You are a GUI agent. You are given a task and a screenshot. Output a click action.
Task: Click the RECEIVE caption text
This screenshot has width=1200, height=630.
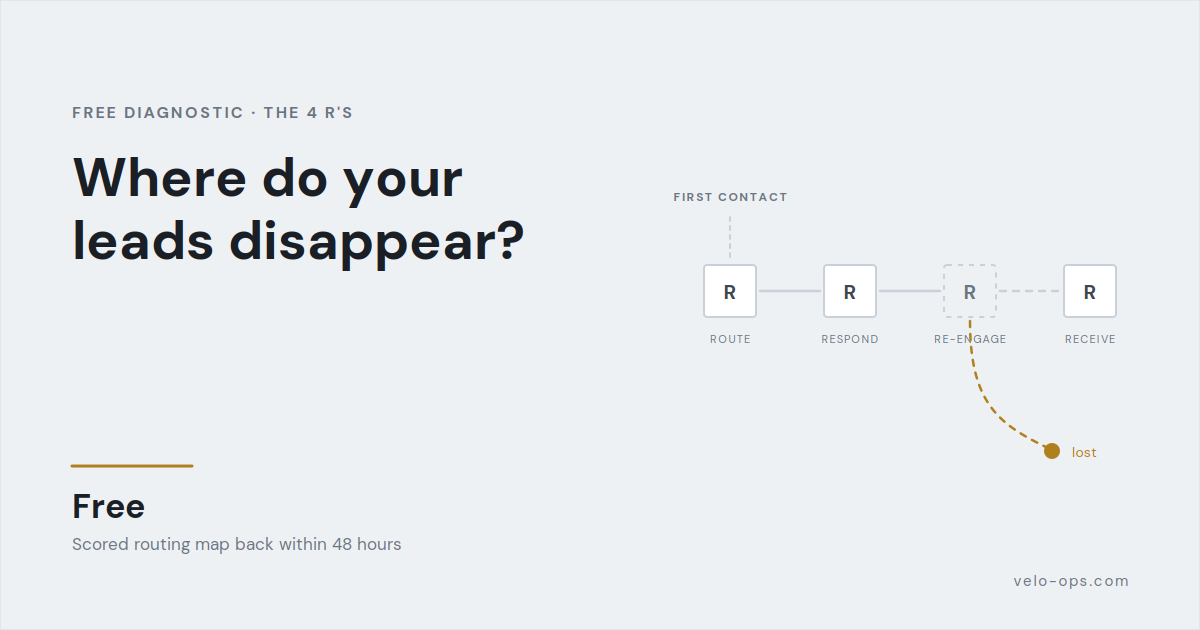1090,339
